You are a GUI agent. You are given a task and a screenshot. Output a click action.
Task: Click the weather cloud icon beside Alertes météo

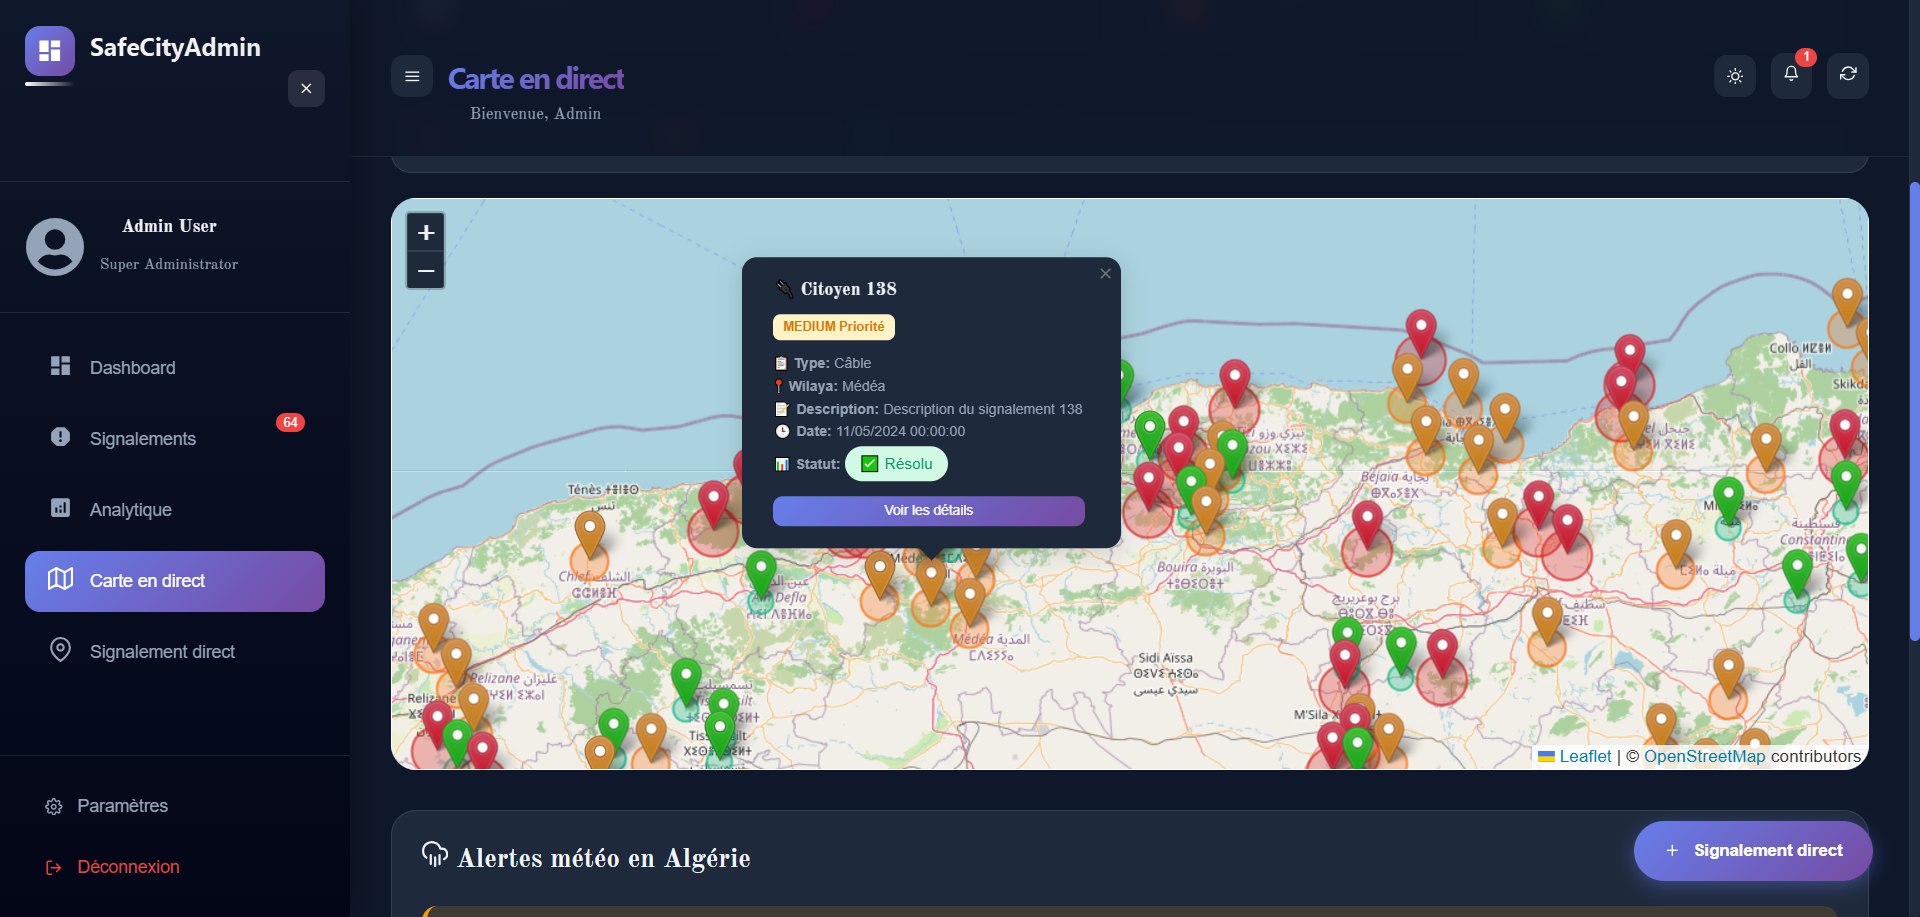(x=435, y=854)
